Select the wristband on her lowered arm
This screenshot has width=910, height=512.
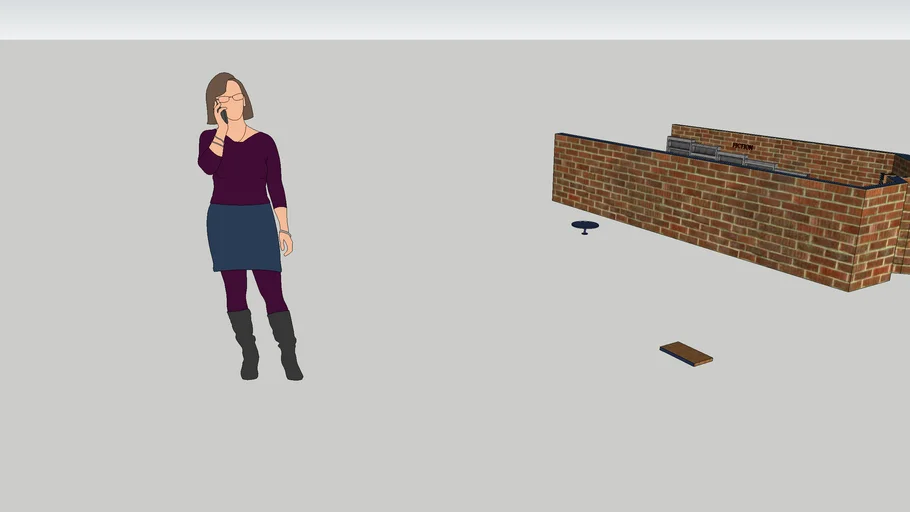[x=284, y=232]
